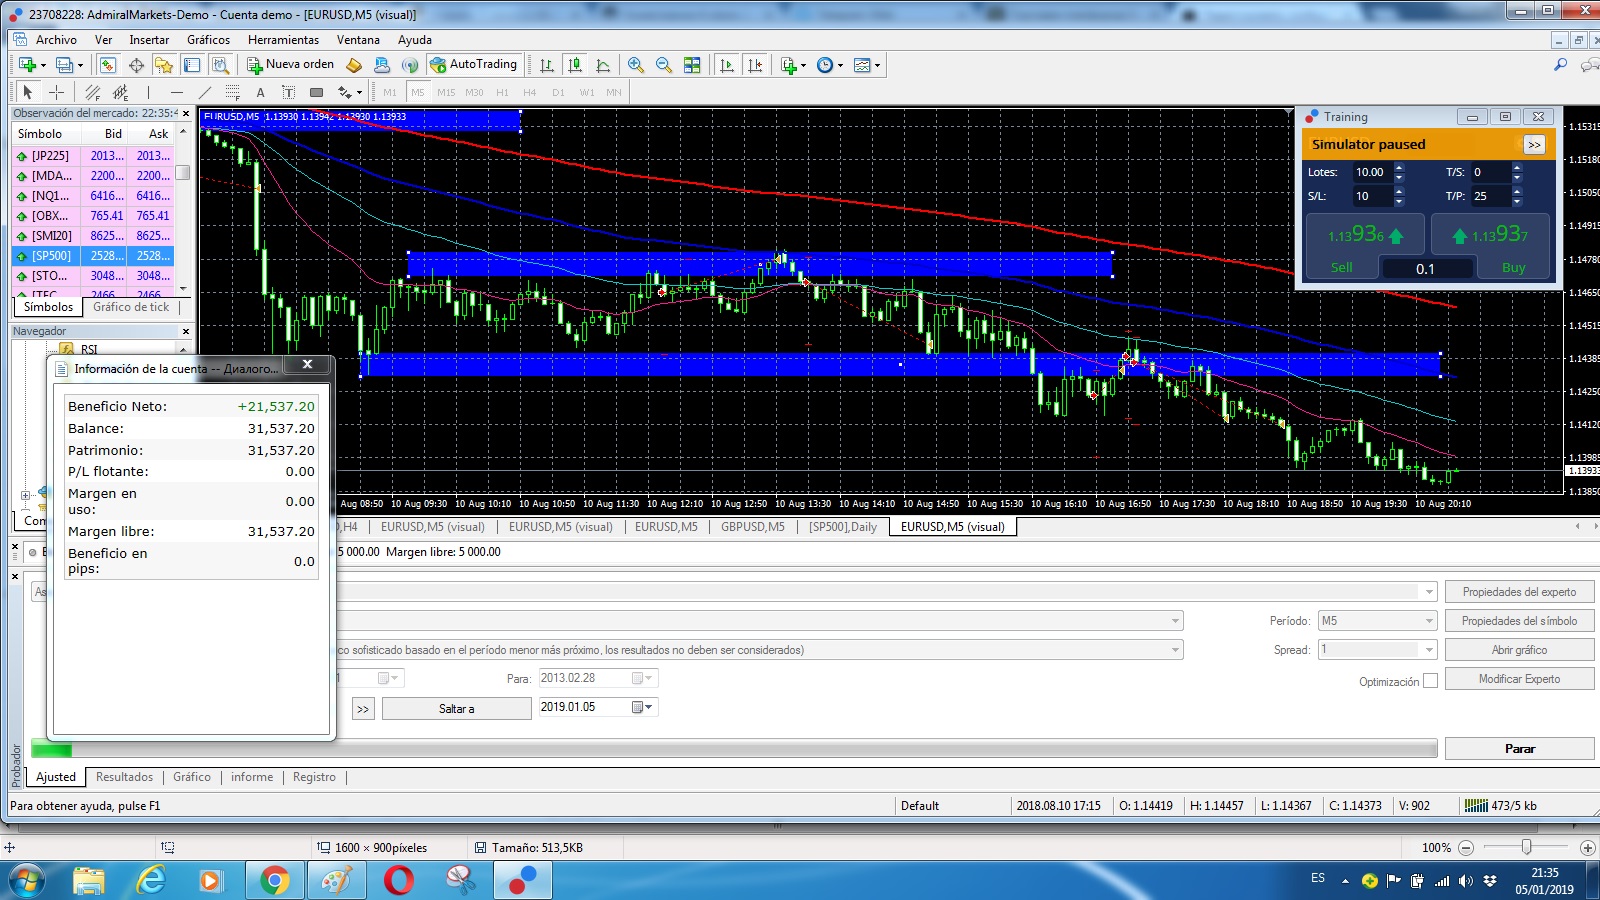Click the Parar button
This screenshot has height=900, width=1600.
click(x=1519, y=749)
